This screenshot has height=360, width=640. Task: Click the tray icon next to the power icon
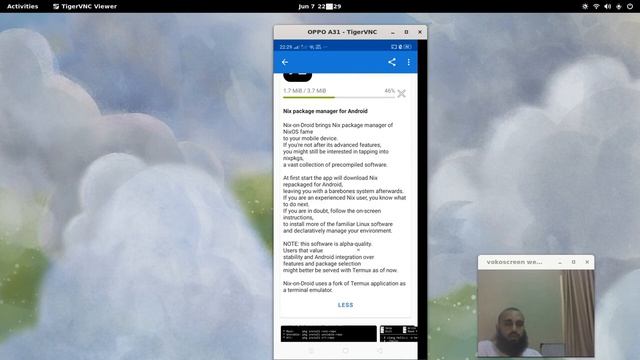click(619, 6)
